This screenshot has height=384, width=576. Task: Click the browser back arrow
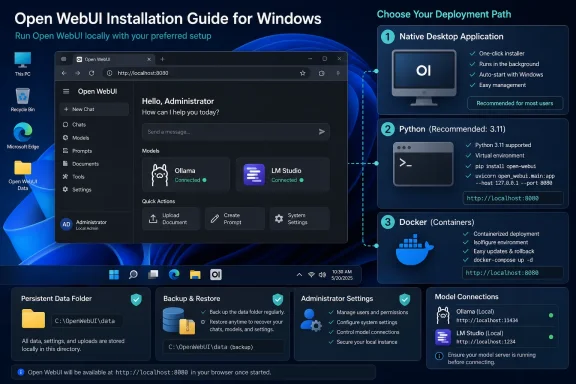click(x=64, y=73)
